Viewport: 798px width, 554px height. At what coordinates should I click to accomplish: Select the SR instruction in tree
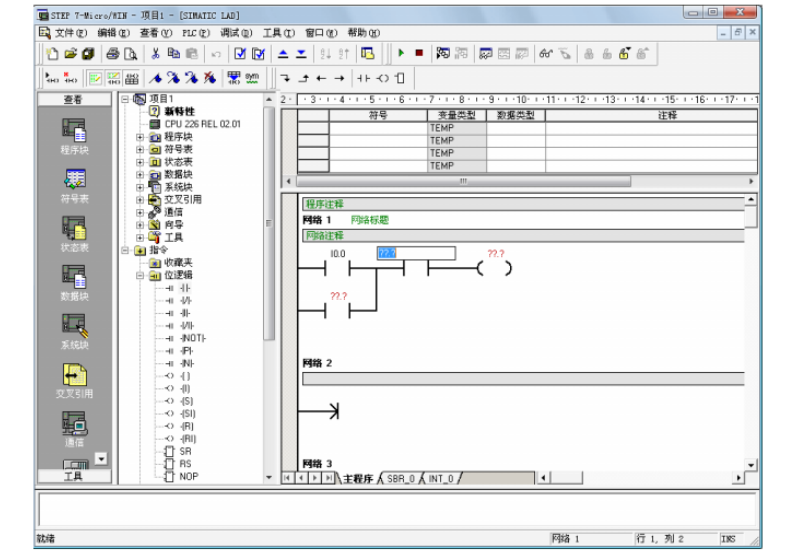(185, 451)
